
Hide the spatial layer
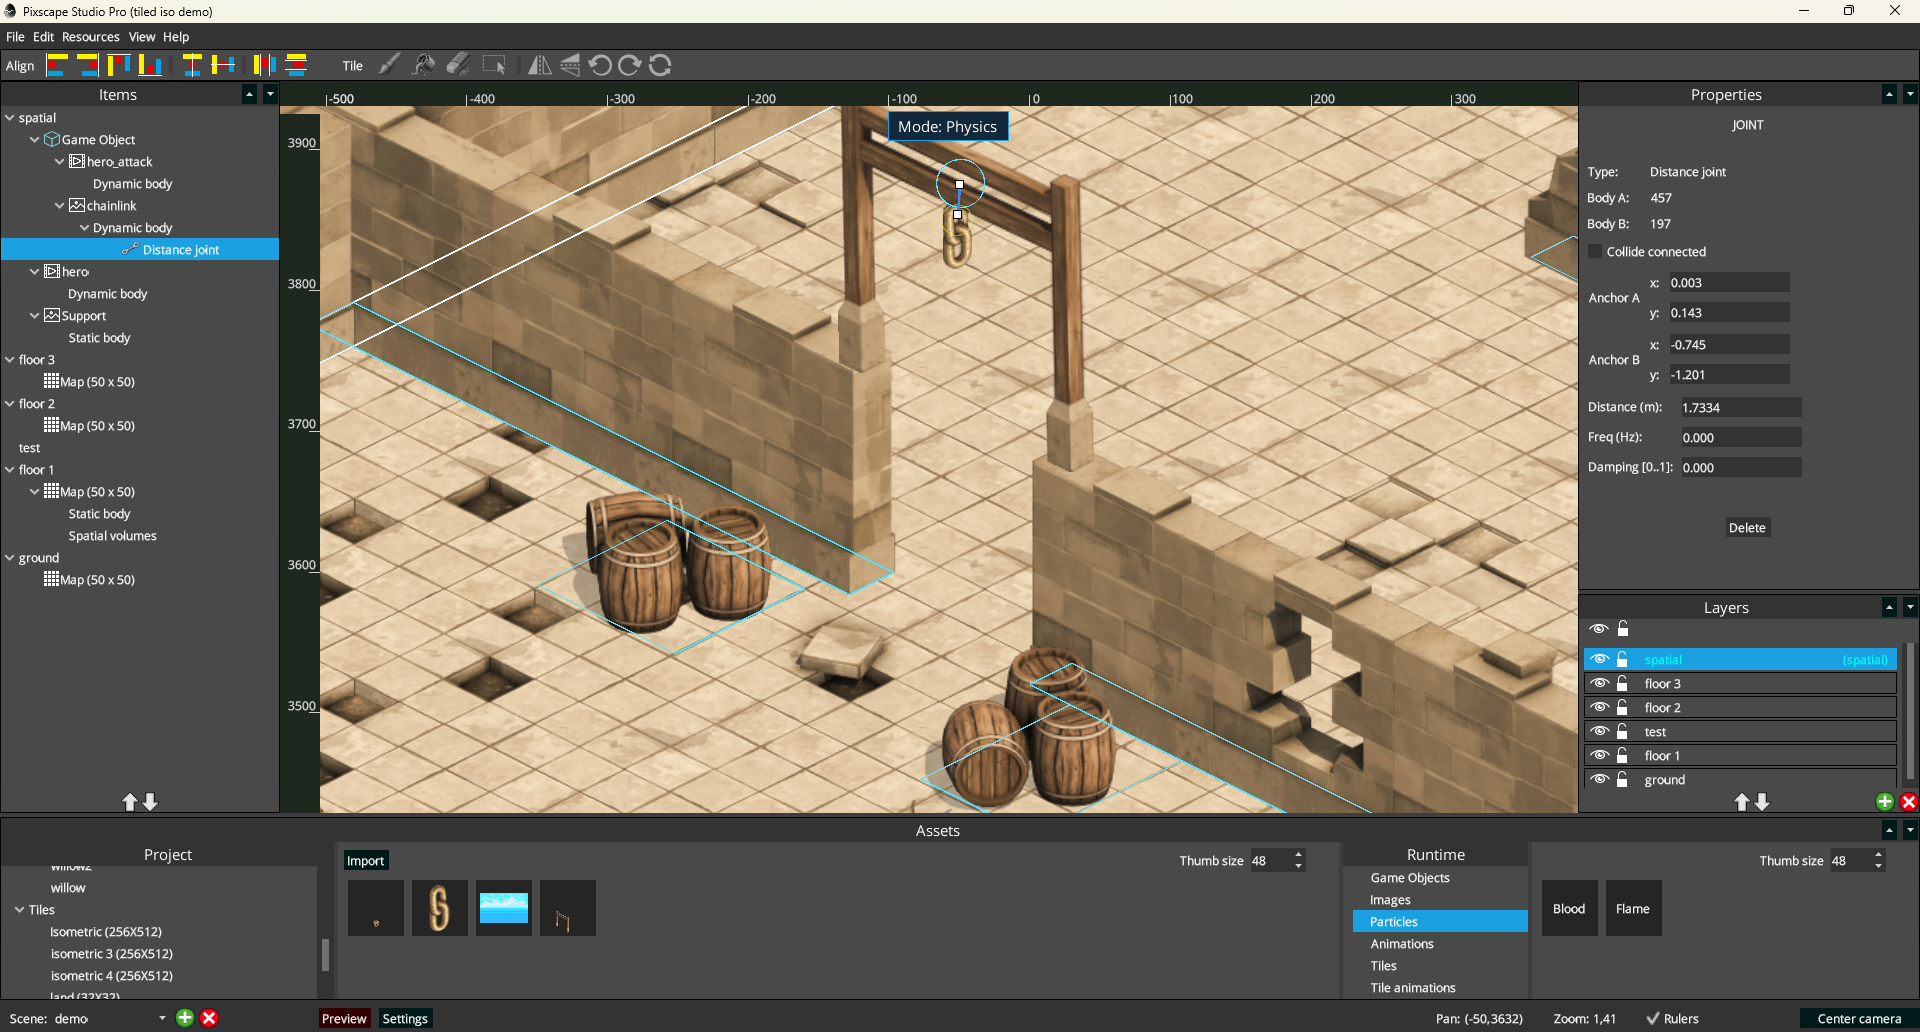(x=1599, y=660)
